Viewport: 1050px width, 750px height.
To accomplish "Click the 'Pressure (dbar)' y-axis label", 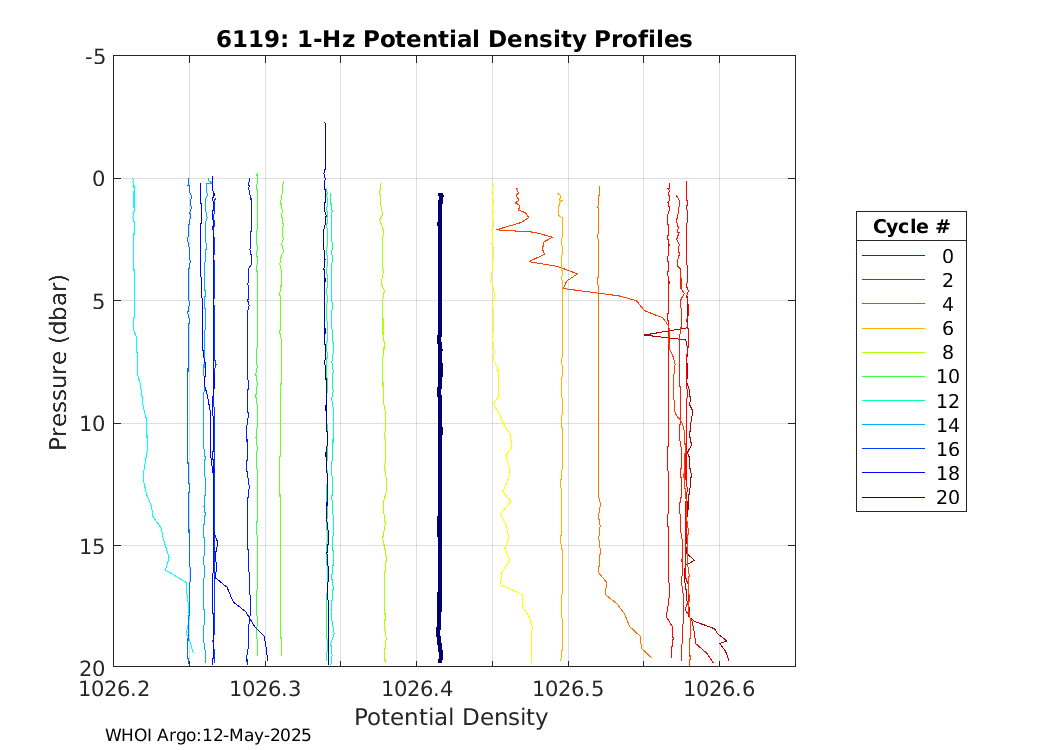I will 59,361.
